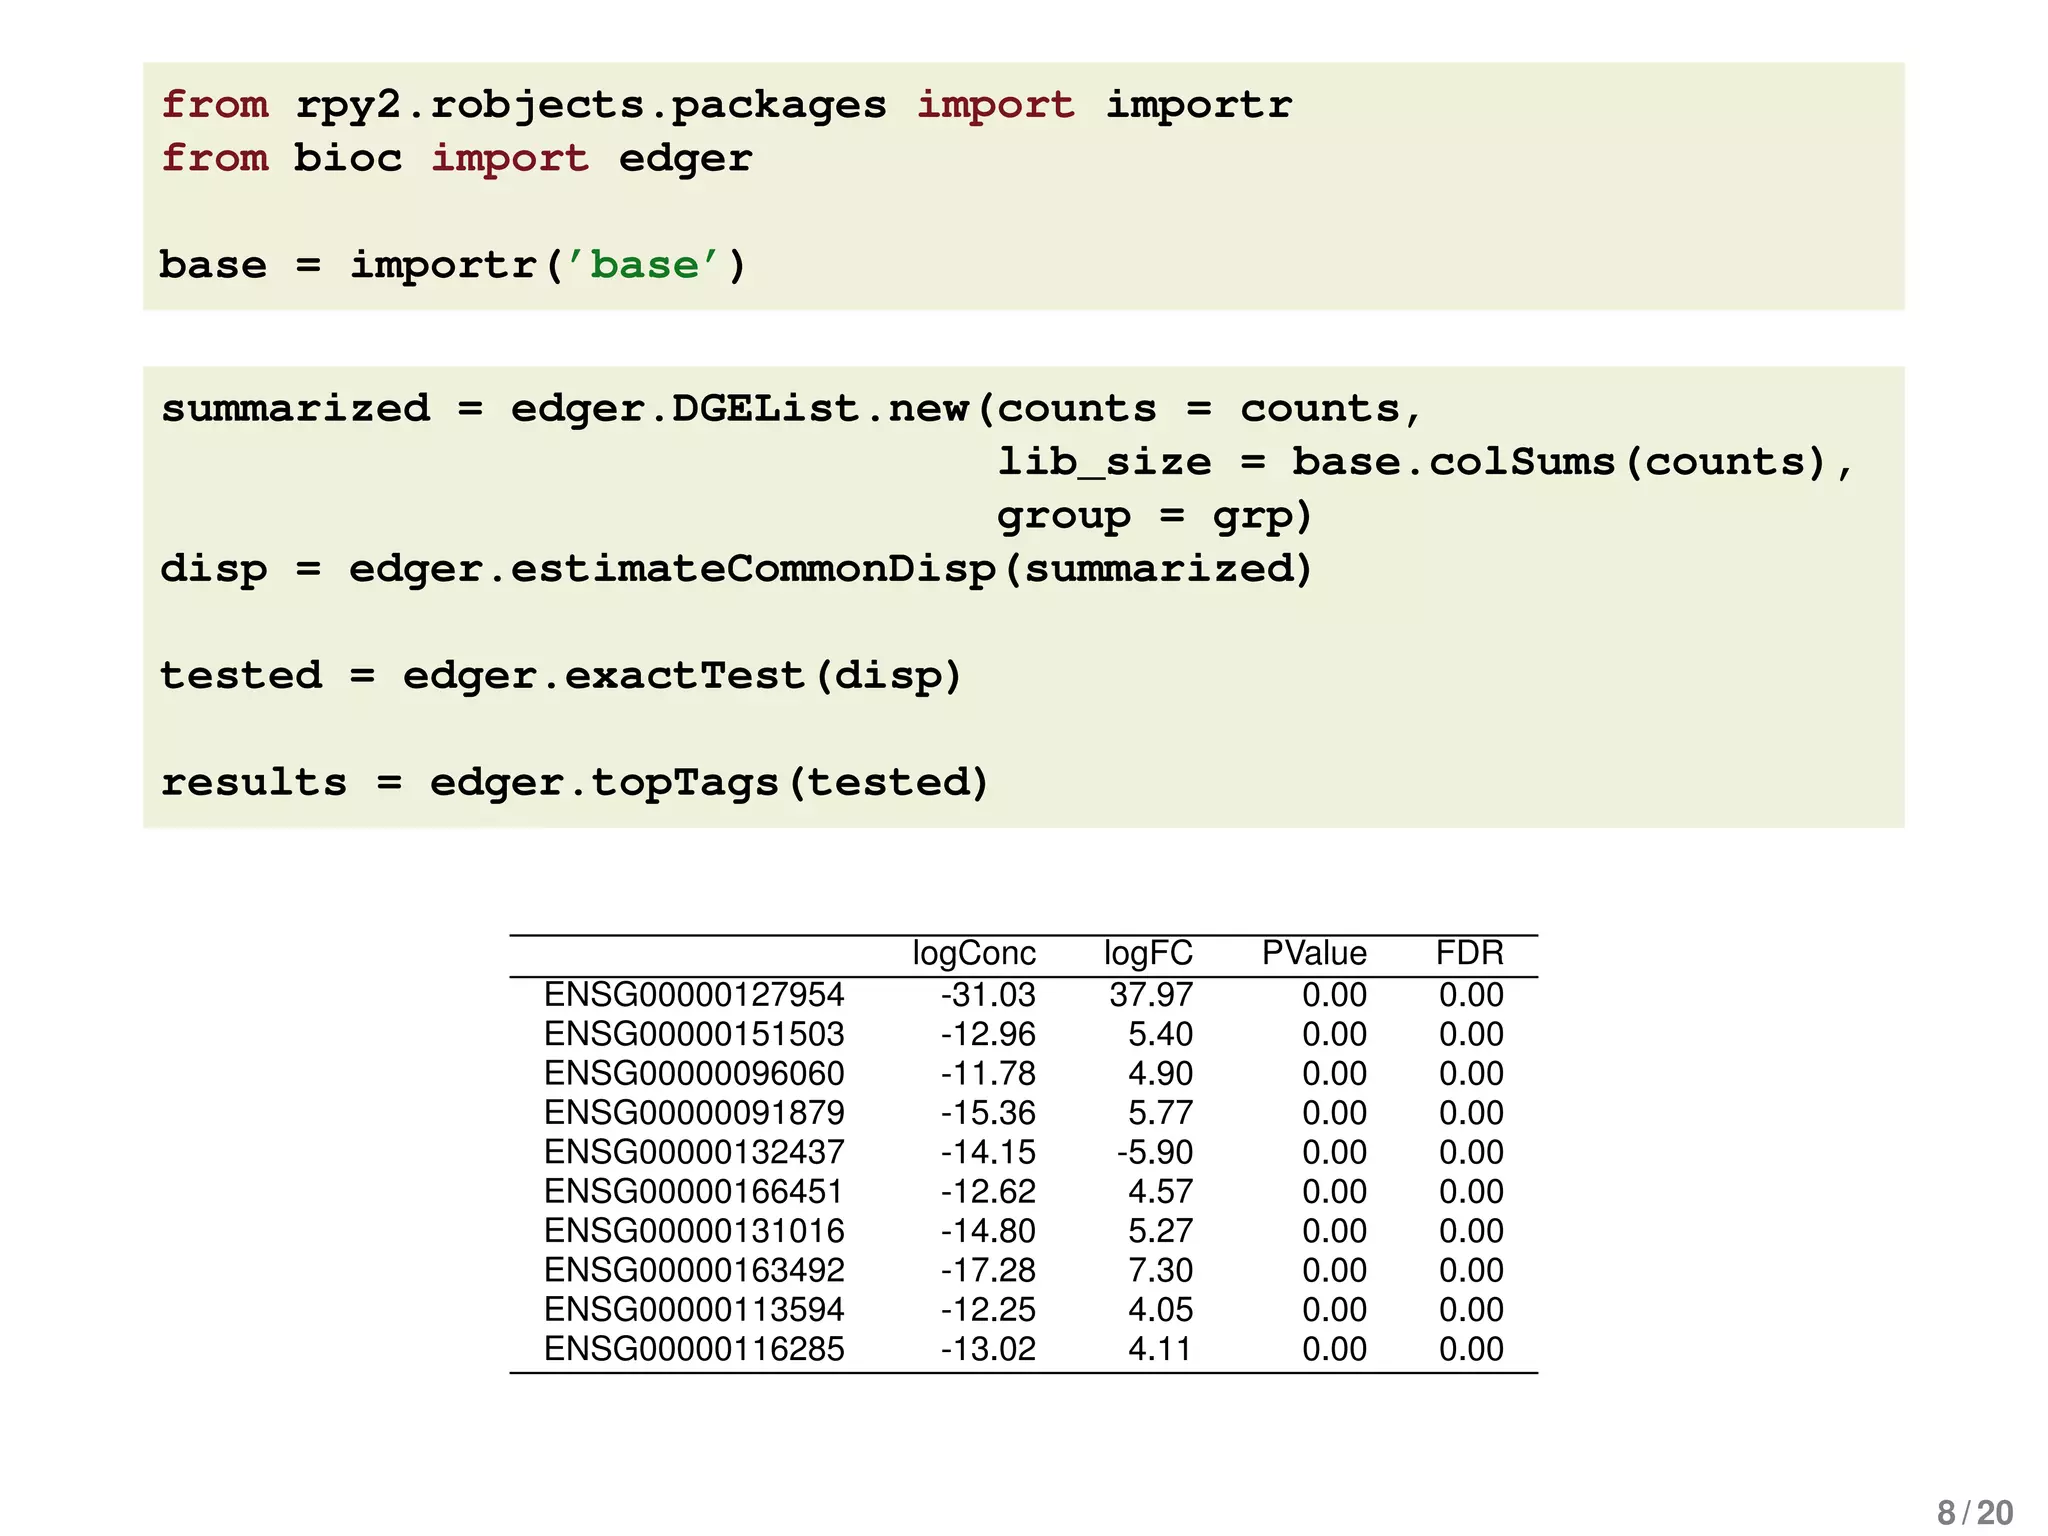The image size is (2048, 1536).
Task: Click the logFC value 4.05
Action: 1161,1309
